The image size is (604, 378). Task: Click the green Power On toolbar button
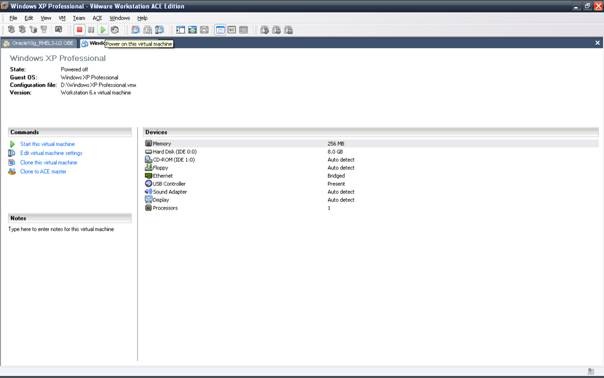pos(102,30)
